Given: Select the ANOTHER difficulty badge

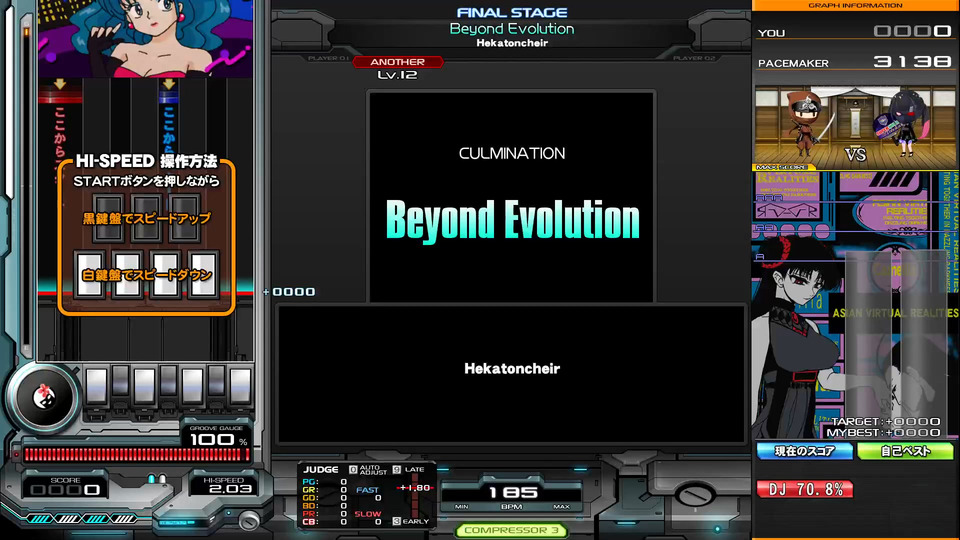Looking at the screenshot, I should pyautogui.click(x=397, y=62).
